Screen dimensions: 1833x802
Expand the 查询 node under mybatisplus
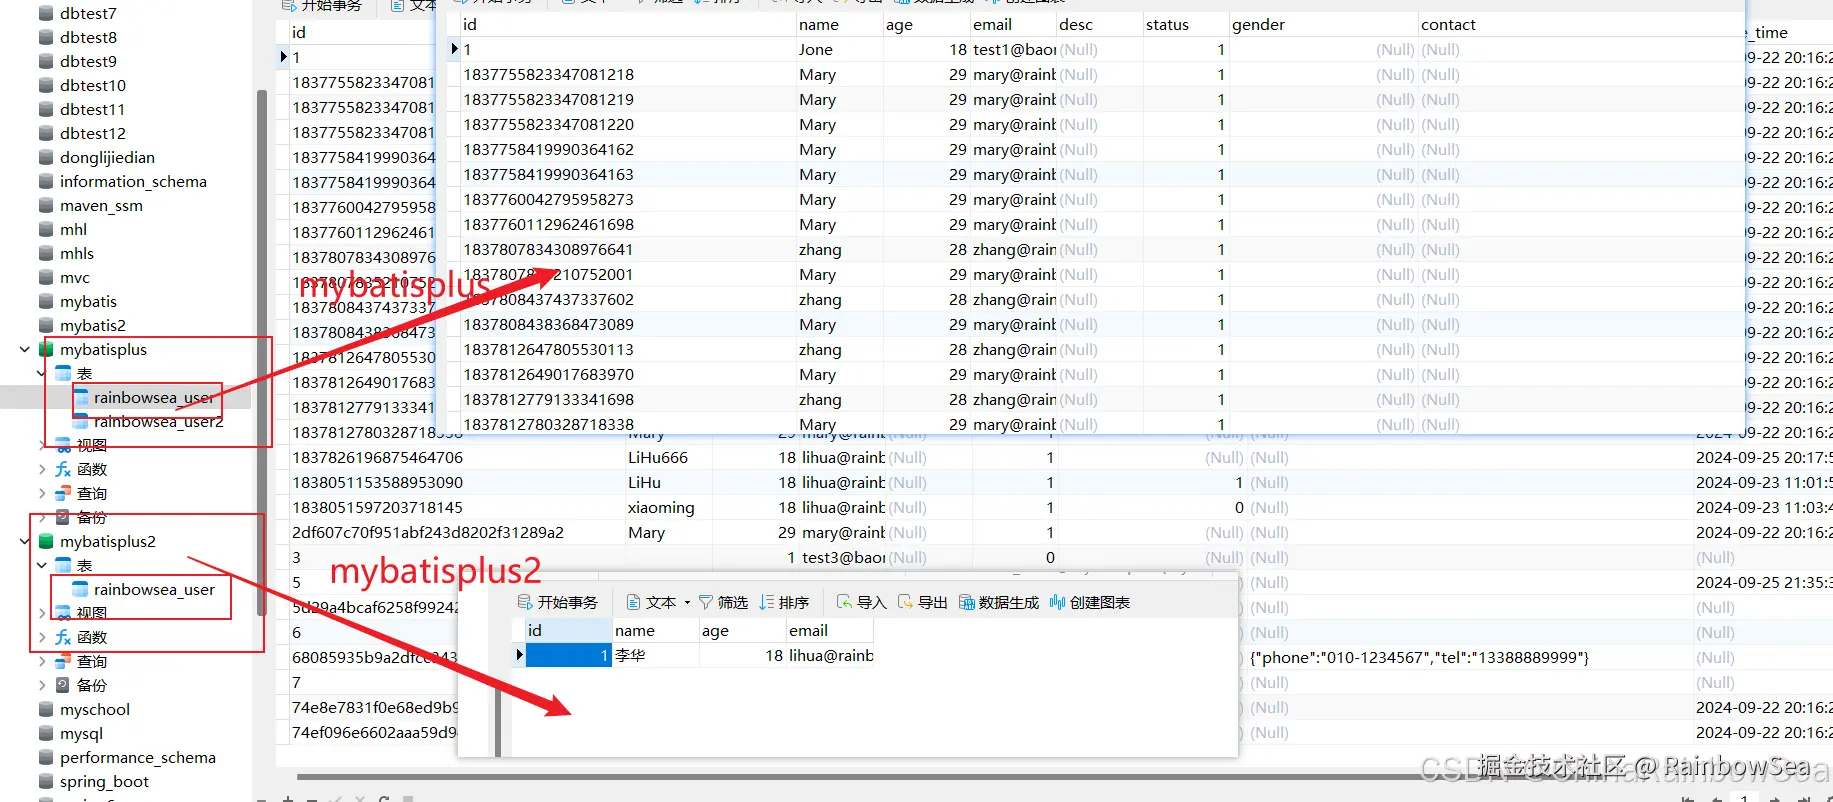42,493
